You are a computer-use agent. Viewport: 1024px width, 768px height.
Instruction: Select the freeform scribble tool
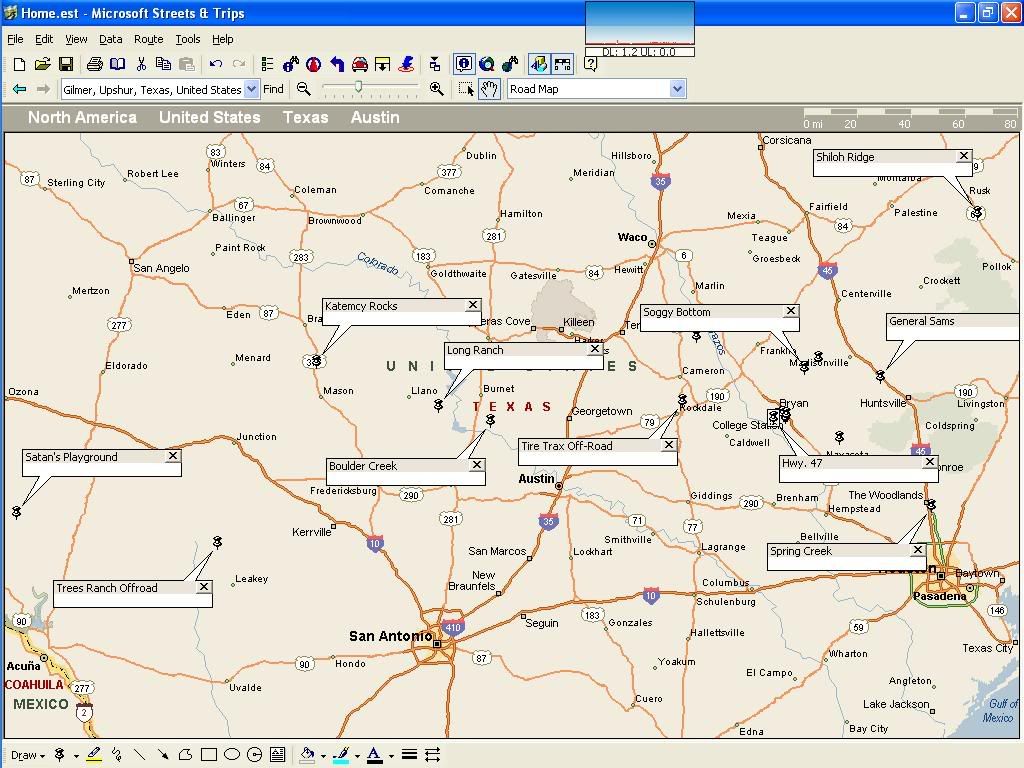117,755
